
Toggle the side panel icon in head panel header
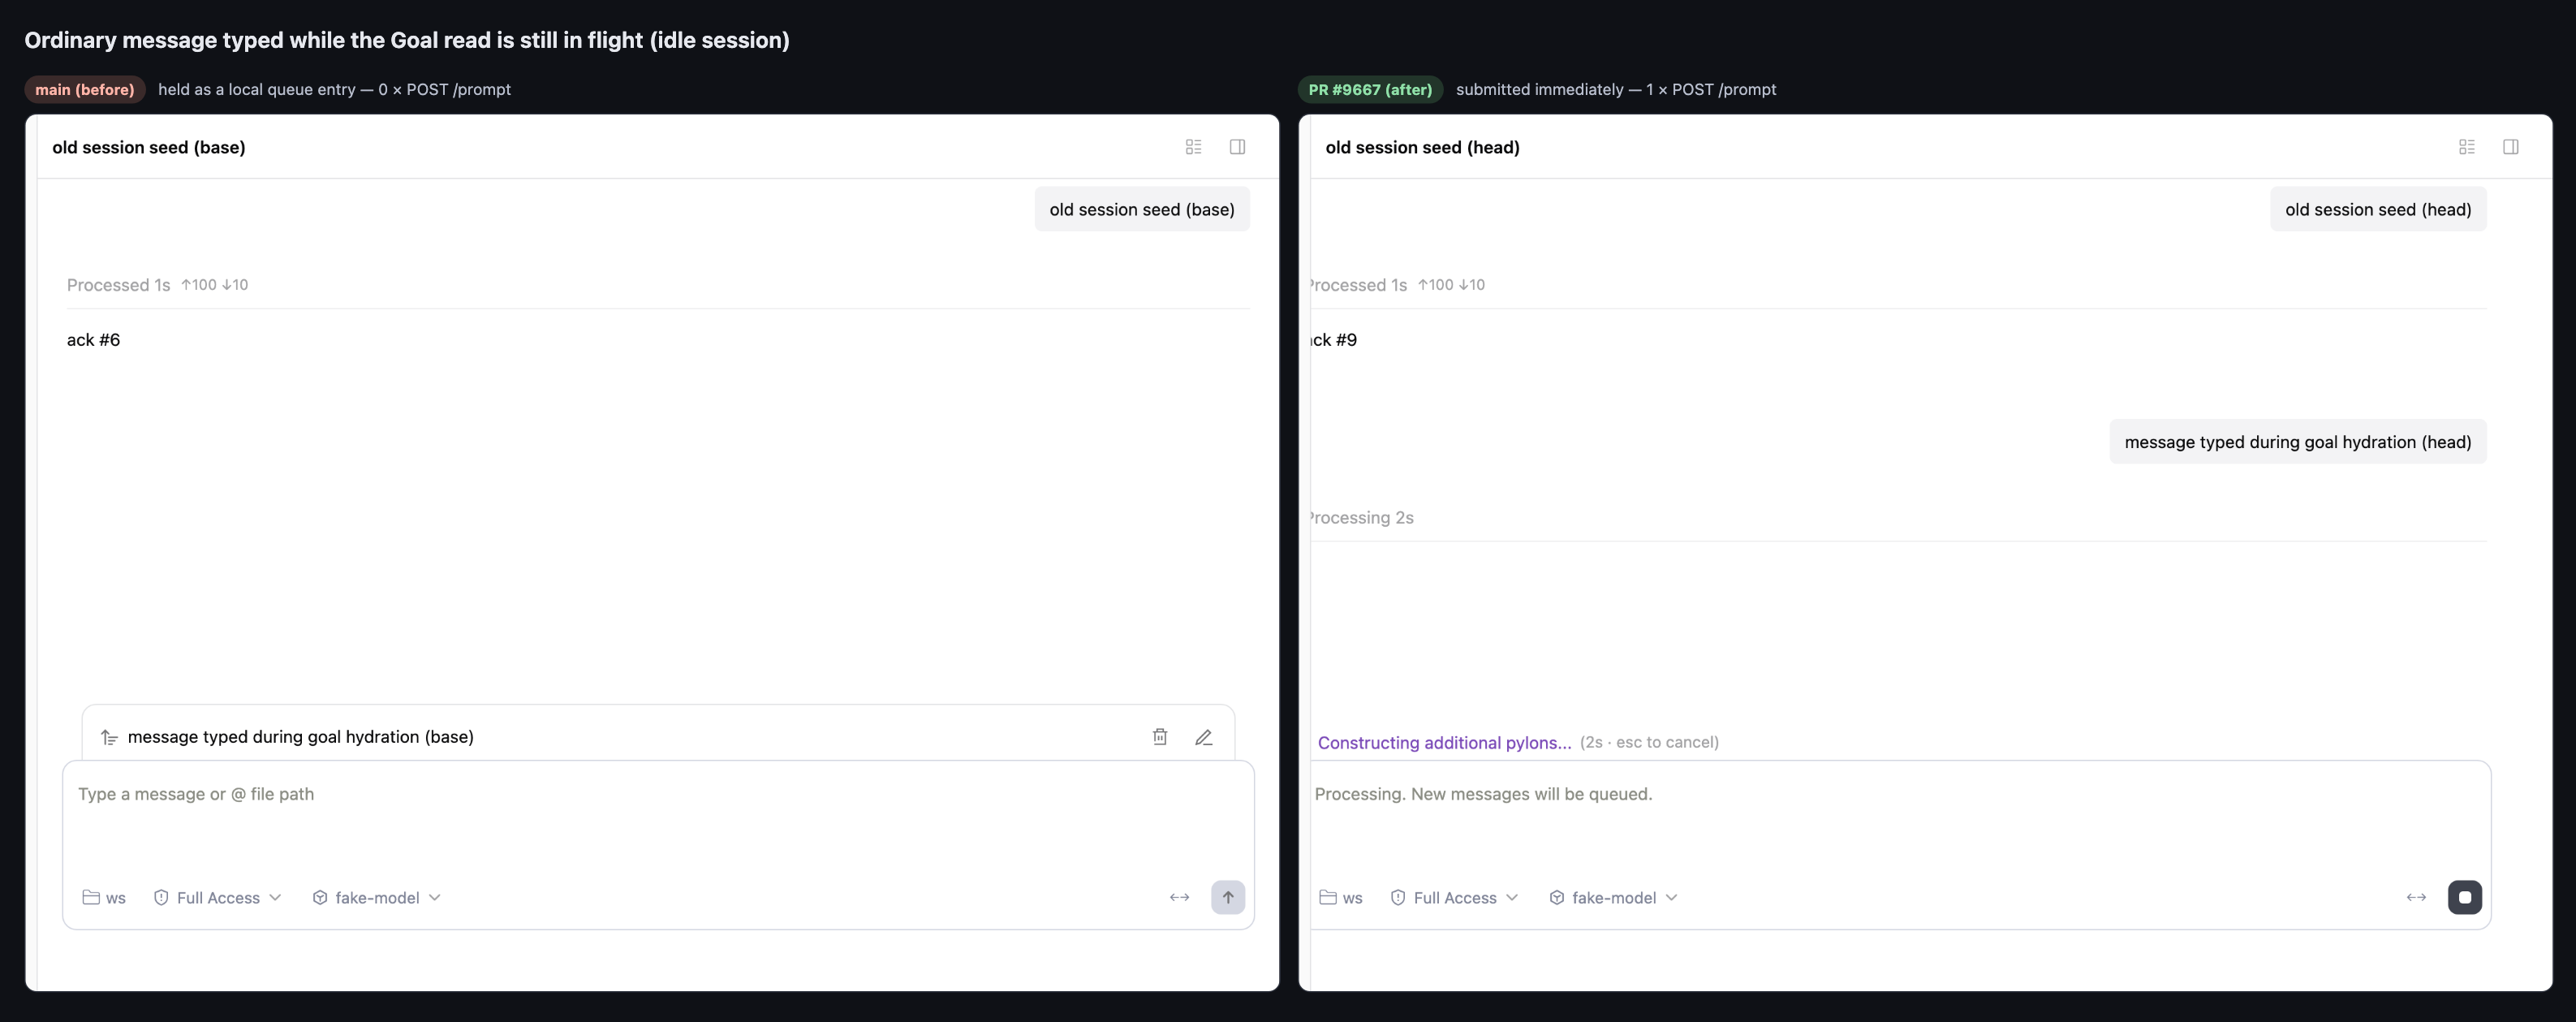pos(2510,147)
